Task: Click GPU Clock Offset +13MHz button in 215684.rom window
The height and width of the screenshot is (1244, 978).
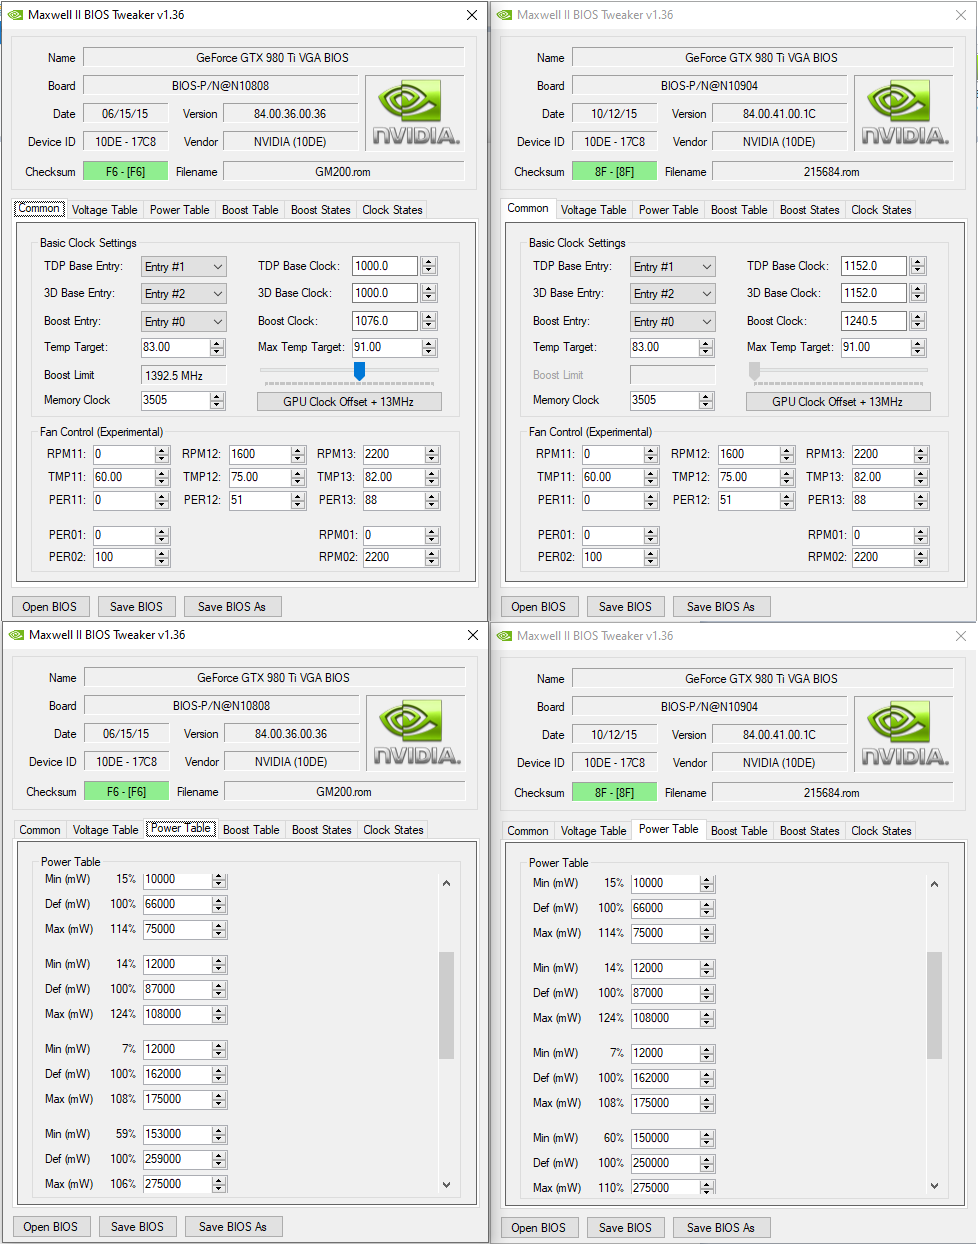Action: click(x=838, y=402)
